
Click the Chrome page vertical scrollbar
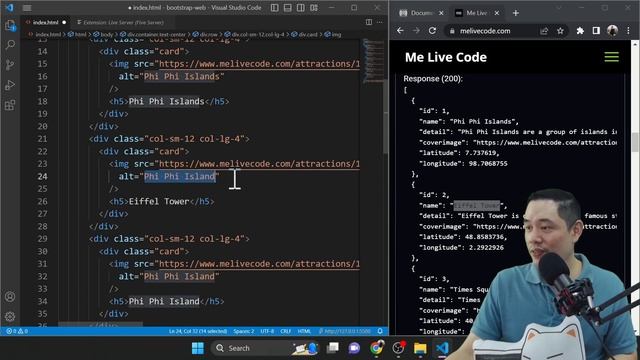[635, 143]
